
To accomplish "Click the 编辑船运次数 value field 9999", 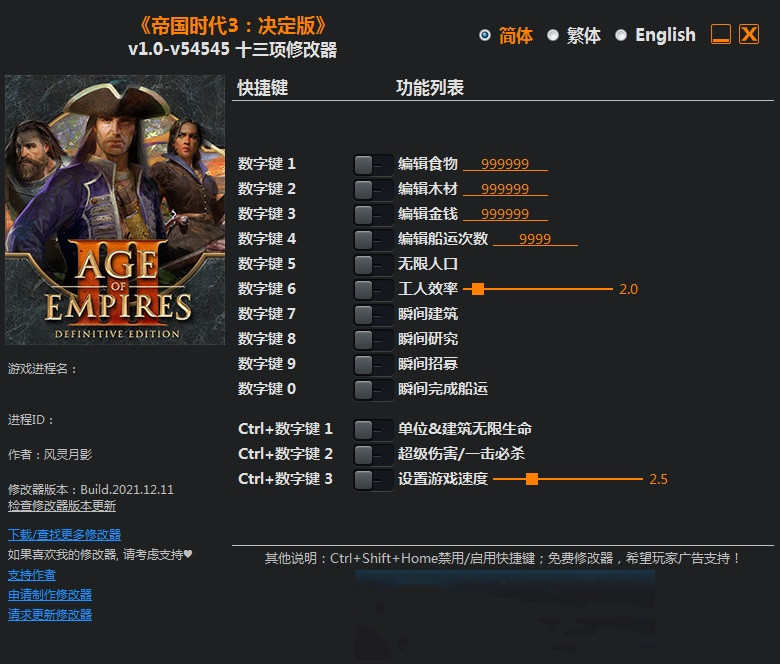I will (535, 239).
